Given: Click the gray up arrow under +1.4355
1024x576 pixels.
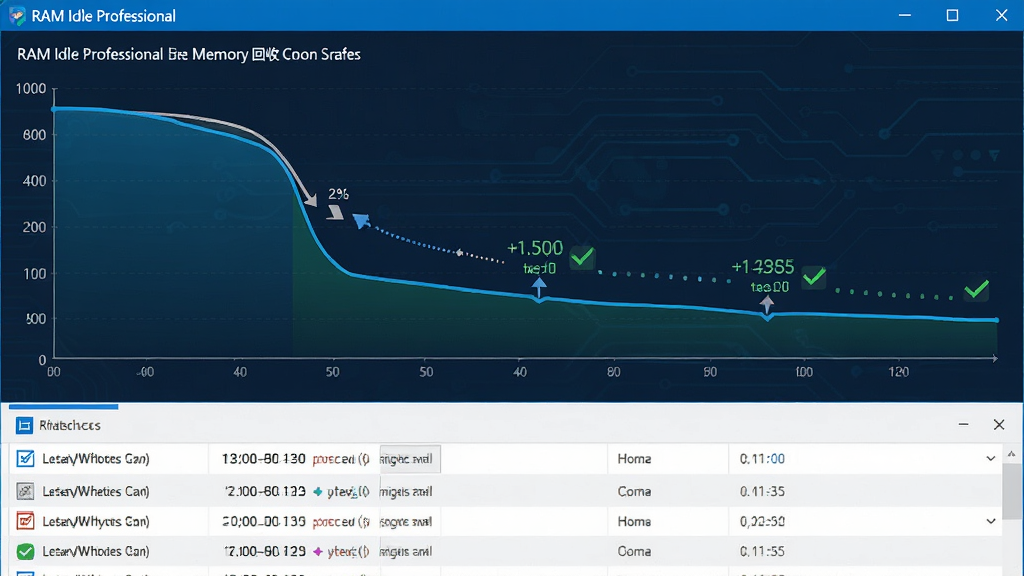Looking at the screenshot, I should (x=767, y=304).
